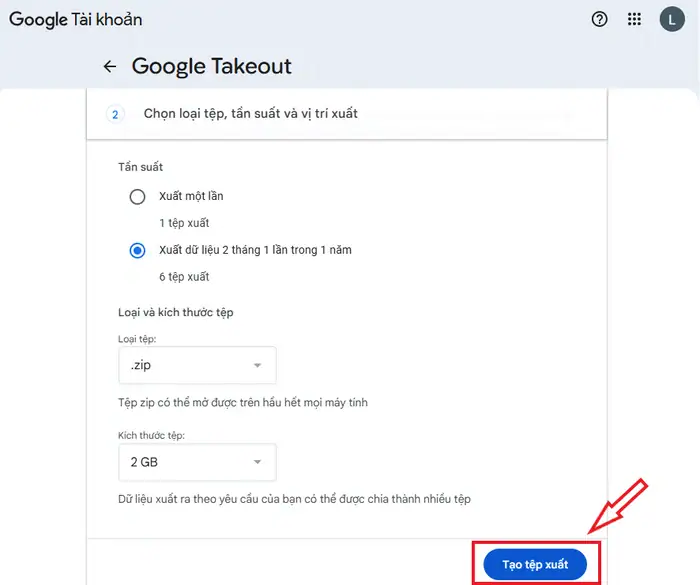Open the Google apps grid launcher

pos(634,19)
